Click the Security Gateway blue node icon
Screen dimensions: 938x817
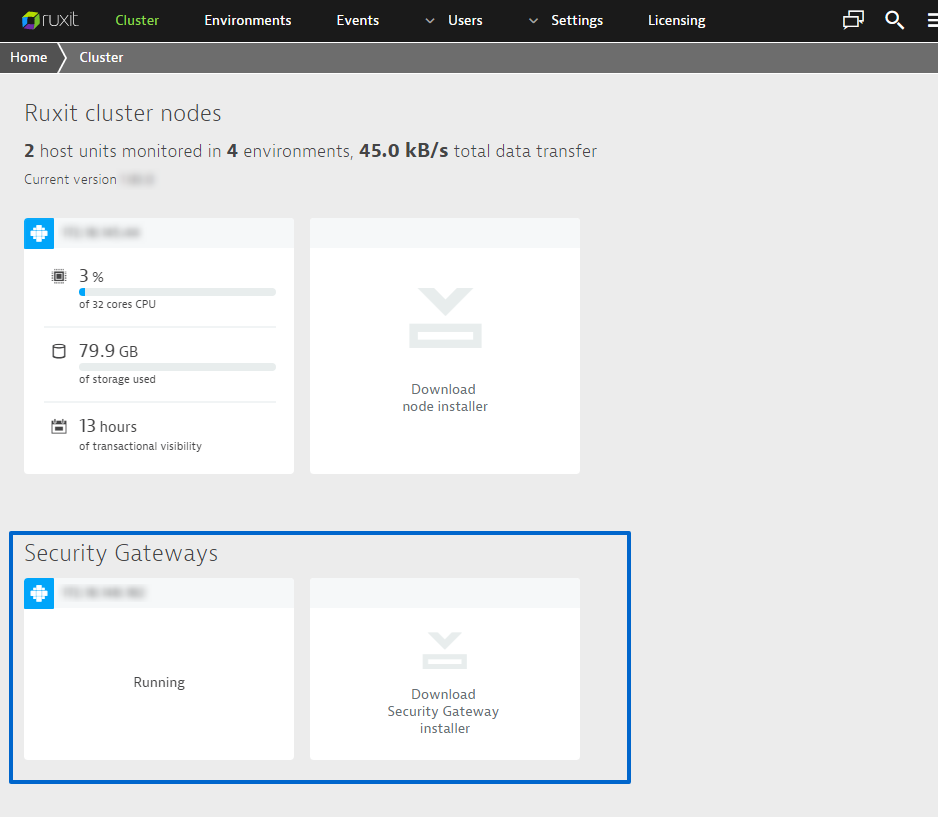click(39, 593)
